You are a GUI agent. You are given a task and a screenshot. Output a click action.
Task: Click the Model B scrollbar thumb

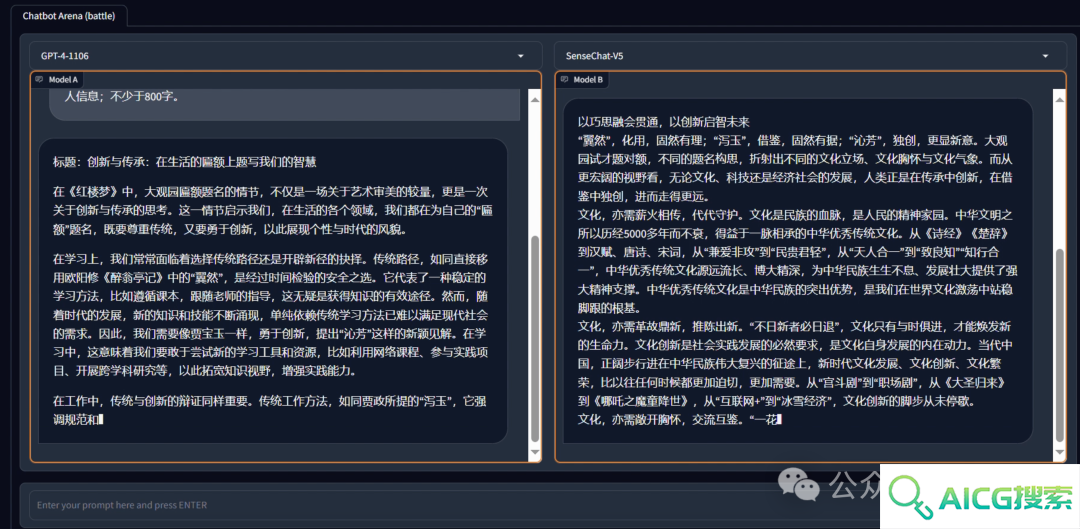pos(1060,344)
